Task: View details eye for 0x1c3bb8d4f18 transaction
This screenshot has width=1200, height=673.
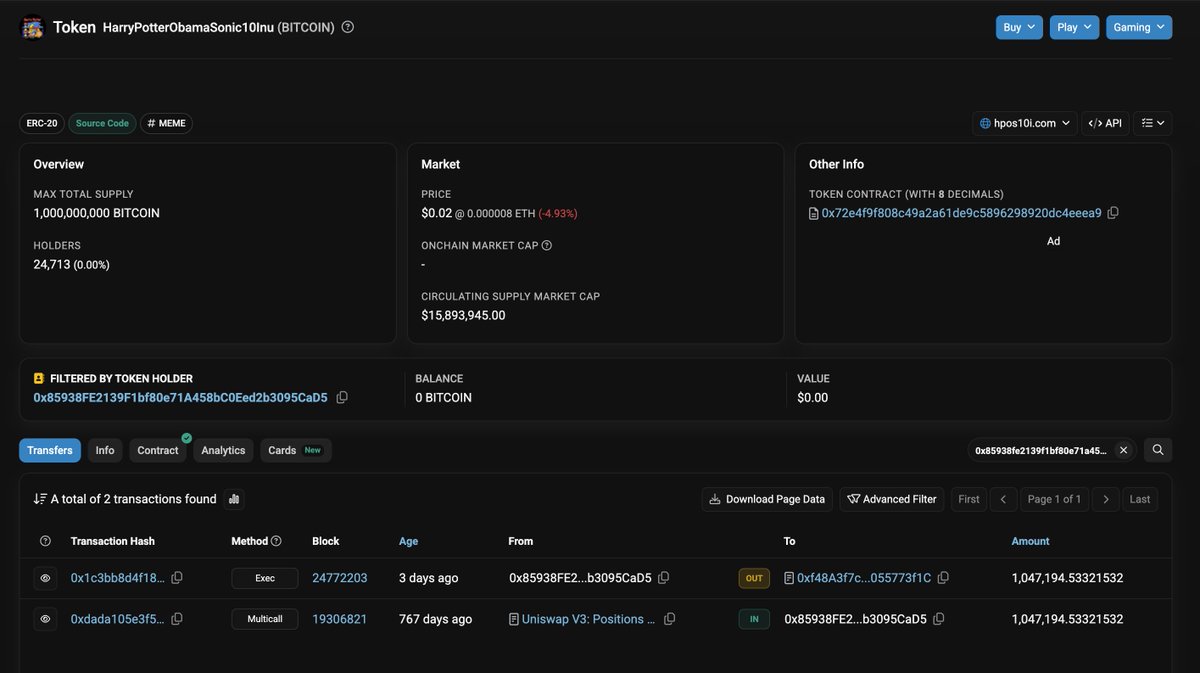Action: [45, 578]
